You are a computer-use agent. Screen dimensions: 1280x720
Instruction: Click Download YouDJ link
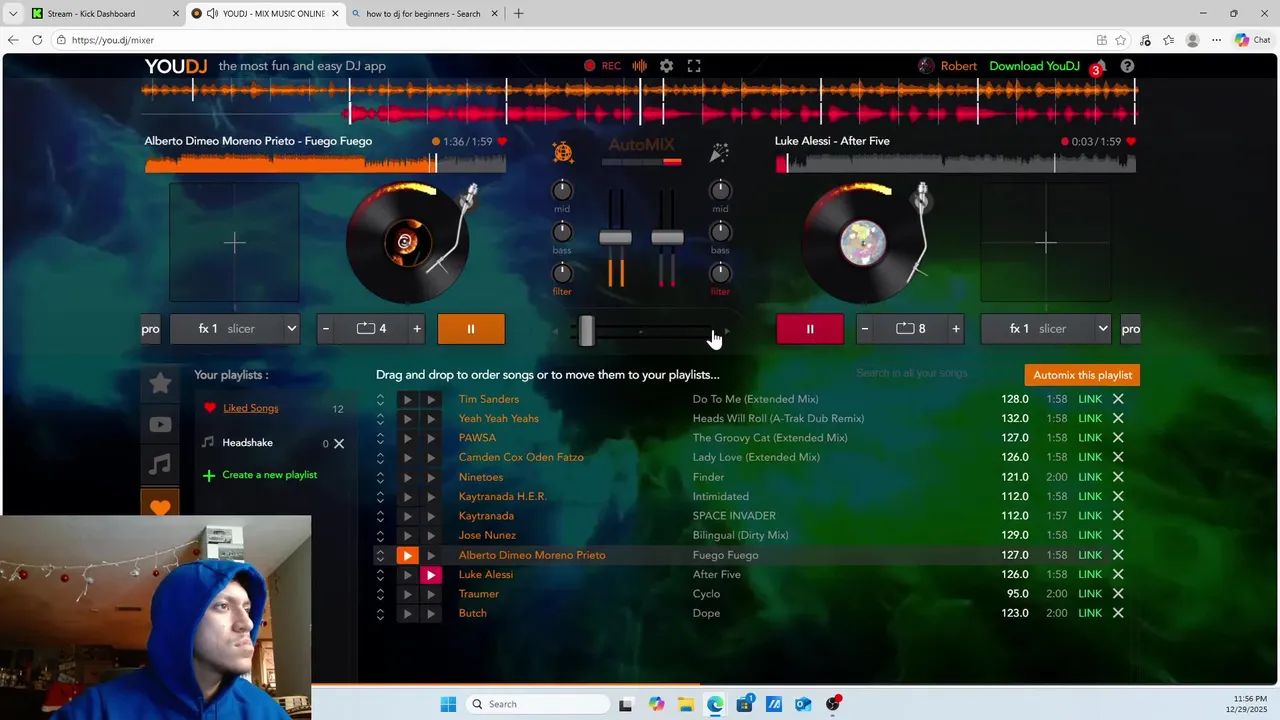[1034, 66]
